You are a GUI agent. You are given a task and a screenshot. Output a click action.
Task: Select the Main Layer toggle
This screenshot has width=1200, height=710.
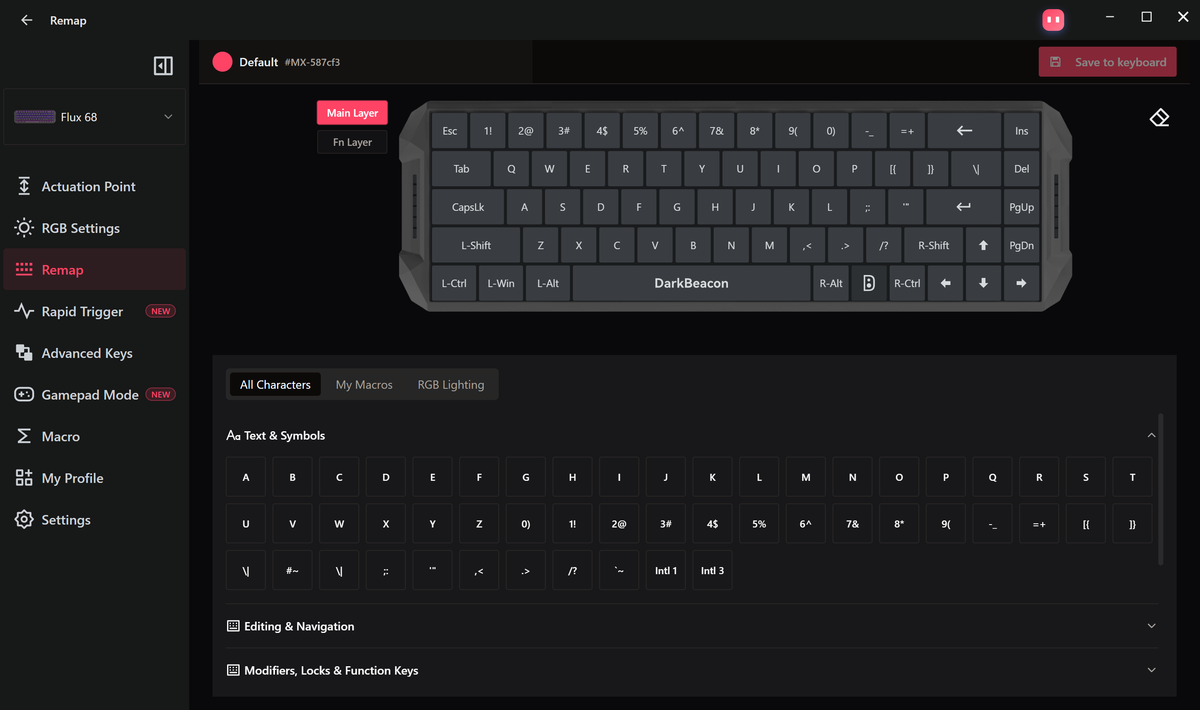pyautogui.click(x=352, y=113)
